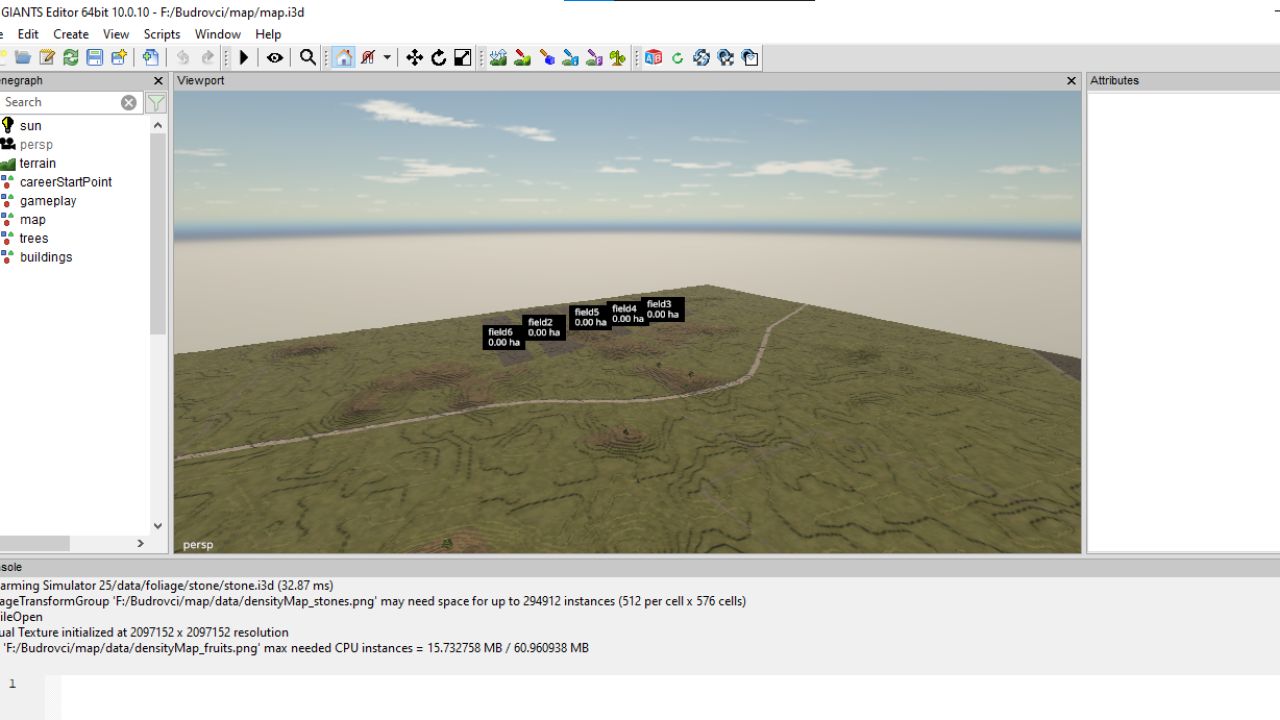The image size is (1280, 720).
Task: Toggle the scenegraph filter funnel button
Action: (x=156, y=102)
